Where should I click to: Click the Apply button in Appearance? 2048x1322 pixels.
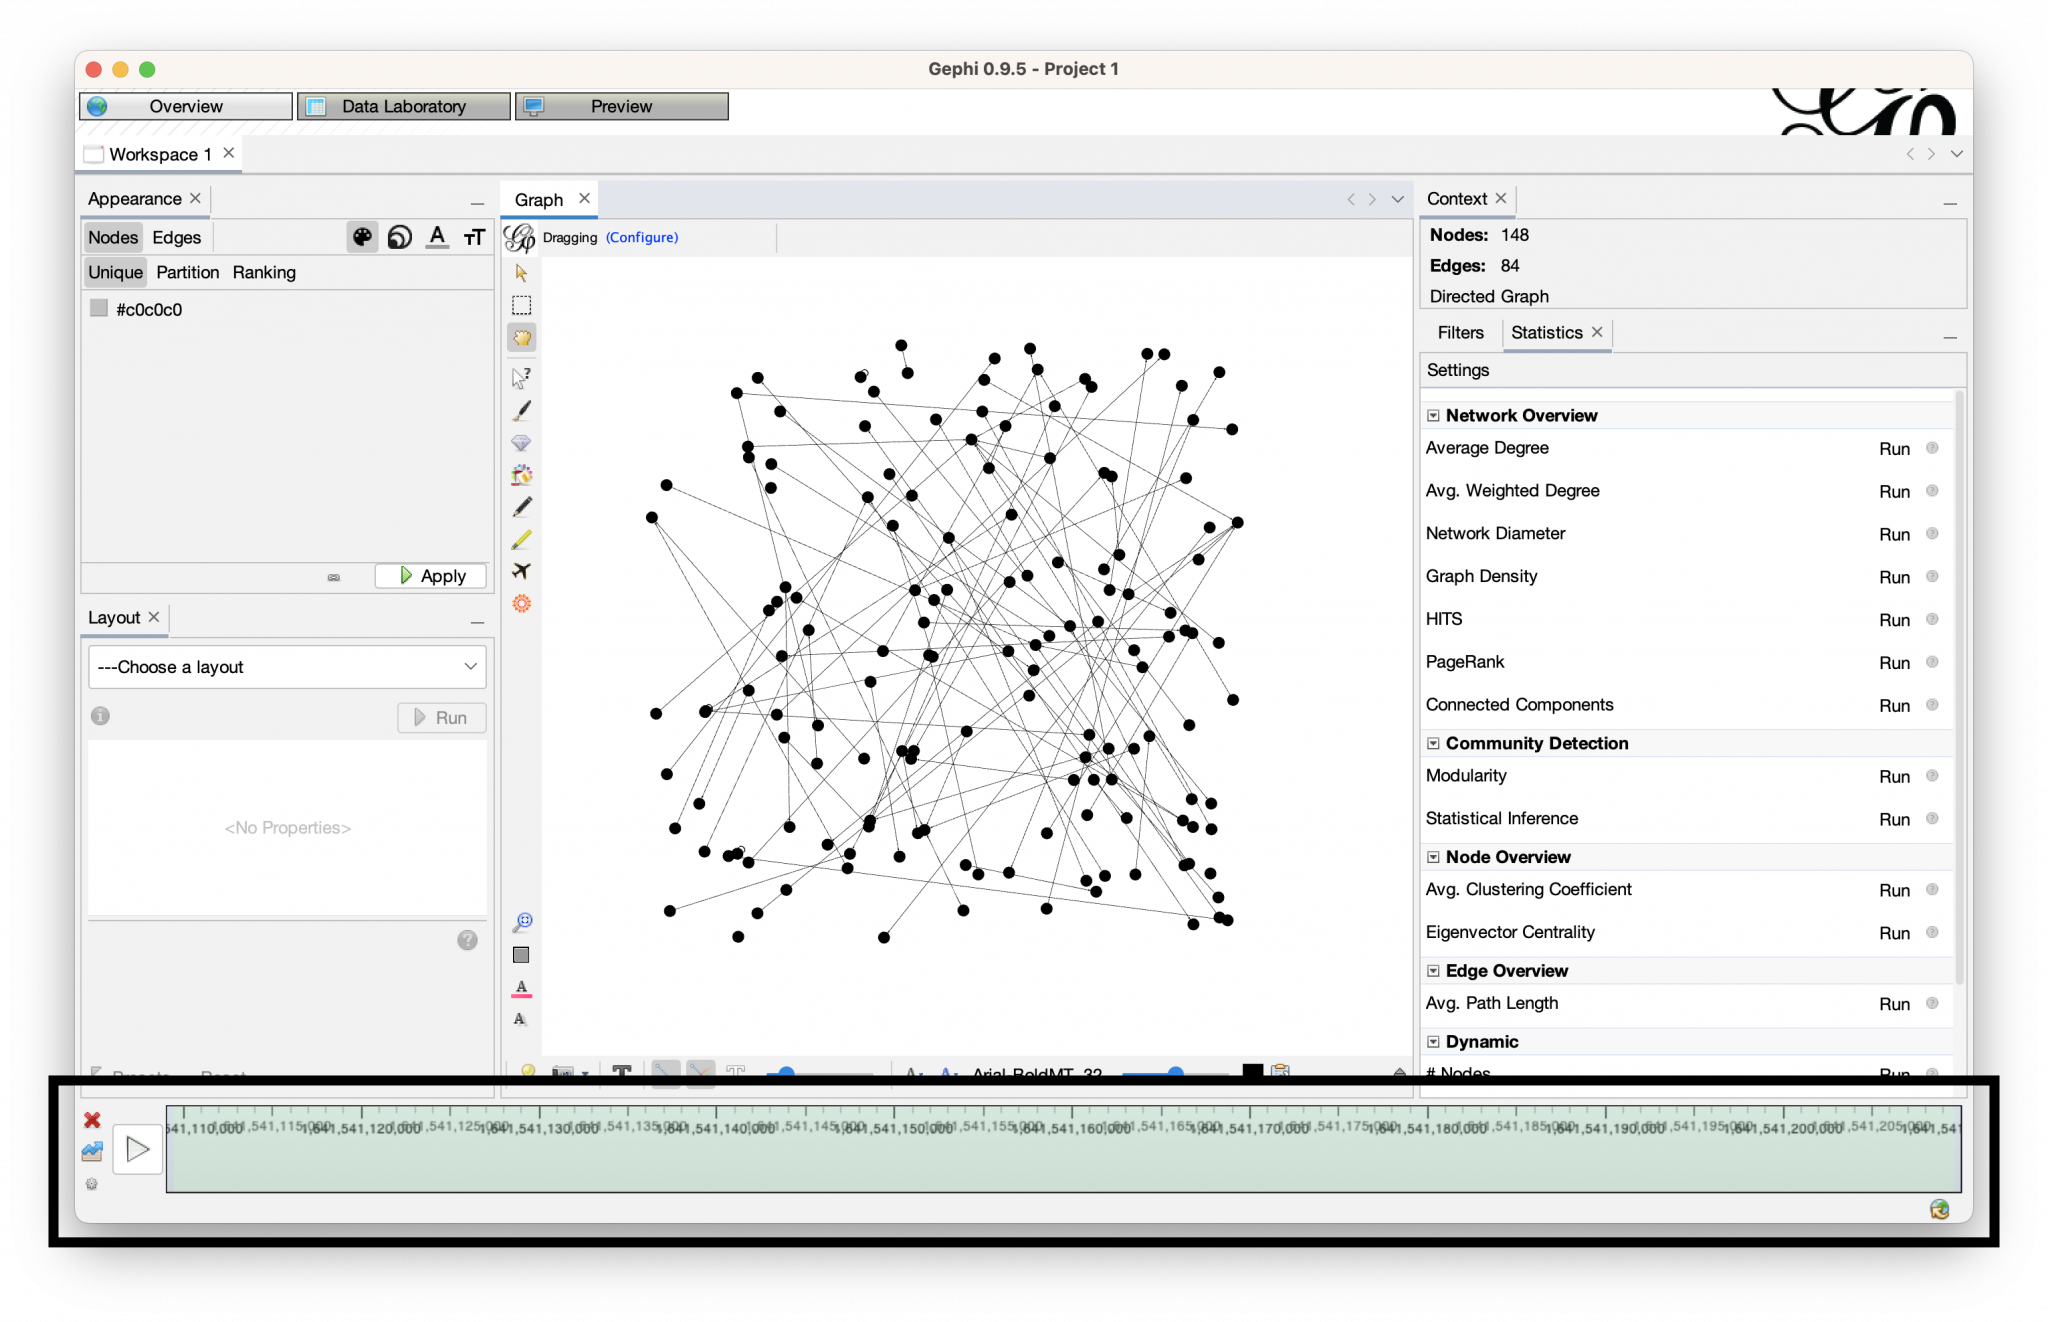coord(430,575)
